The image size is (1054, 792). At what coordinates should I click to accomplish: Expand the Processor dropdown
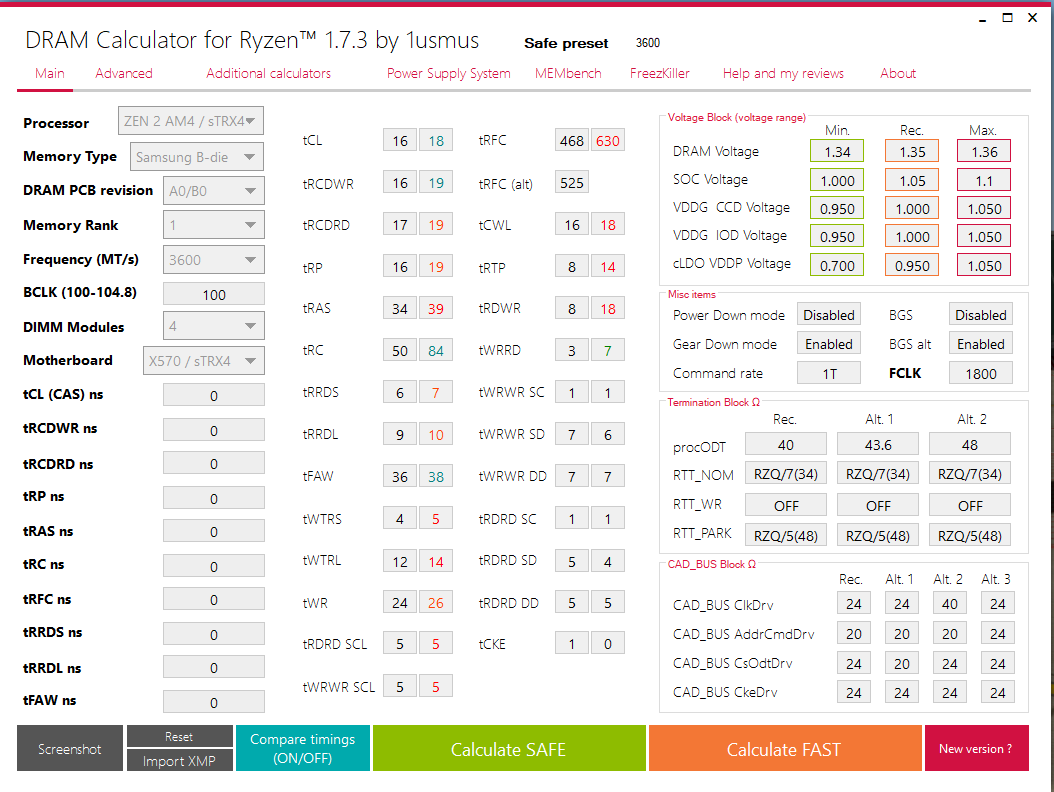tap(191, 121)
